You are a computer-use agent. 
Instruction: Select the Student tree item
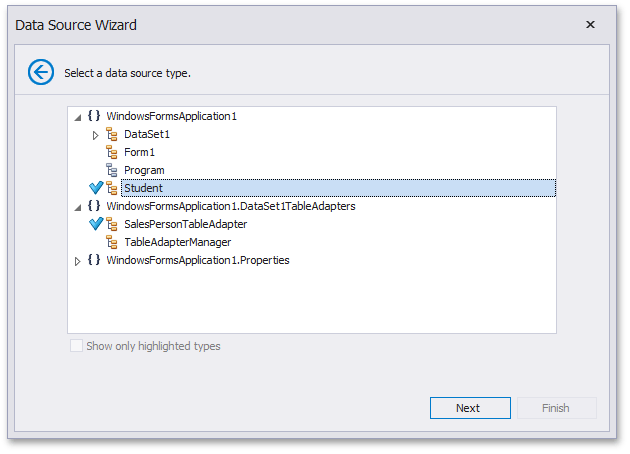point(144,188)
